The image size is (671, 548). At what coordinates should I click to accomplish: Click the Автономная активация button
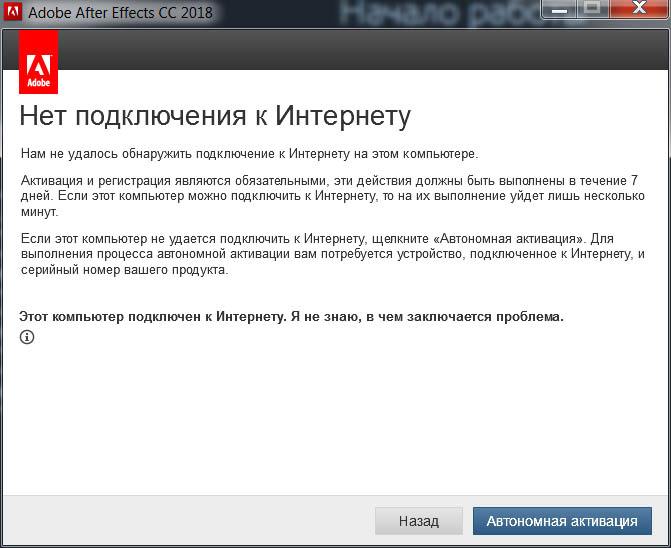click(x=562, y=521)
